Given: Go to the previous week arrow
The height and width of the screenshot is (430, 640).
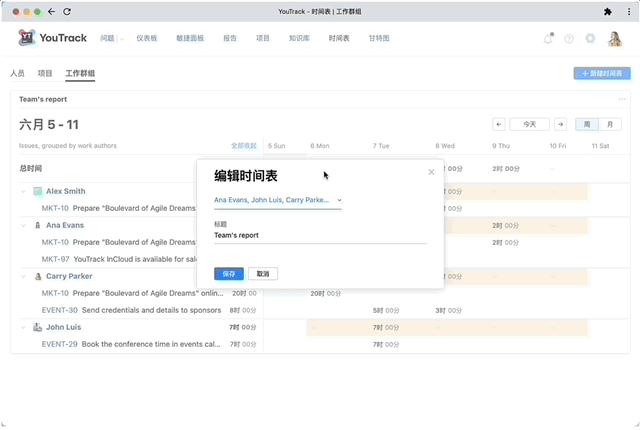Looking at the screenshot, I should (x=499, y=124).
